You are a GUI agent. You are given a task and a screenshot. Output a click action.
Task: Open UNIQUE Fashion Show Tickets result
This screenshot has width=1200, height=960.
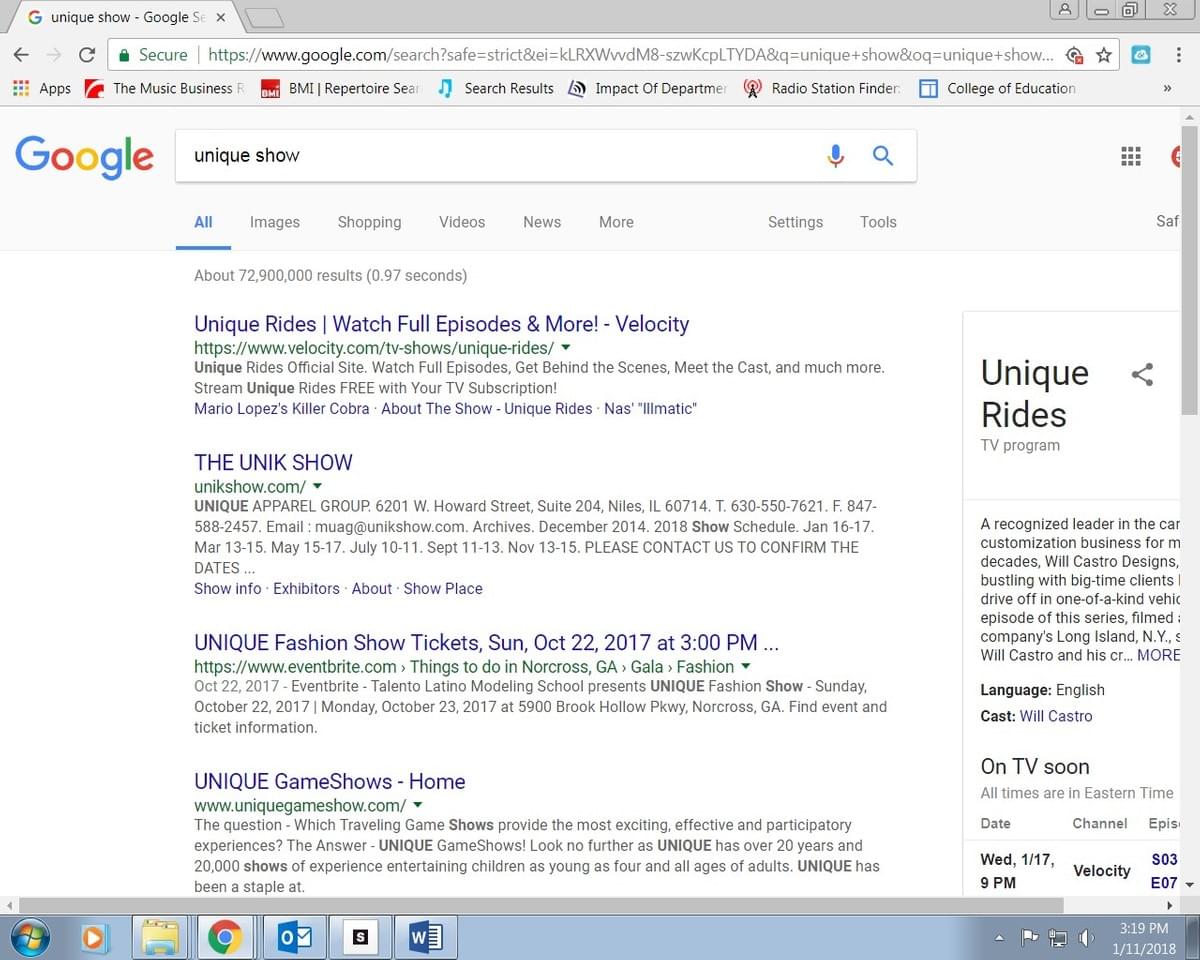(486, 642)
